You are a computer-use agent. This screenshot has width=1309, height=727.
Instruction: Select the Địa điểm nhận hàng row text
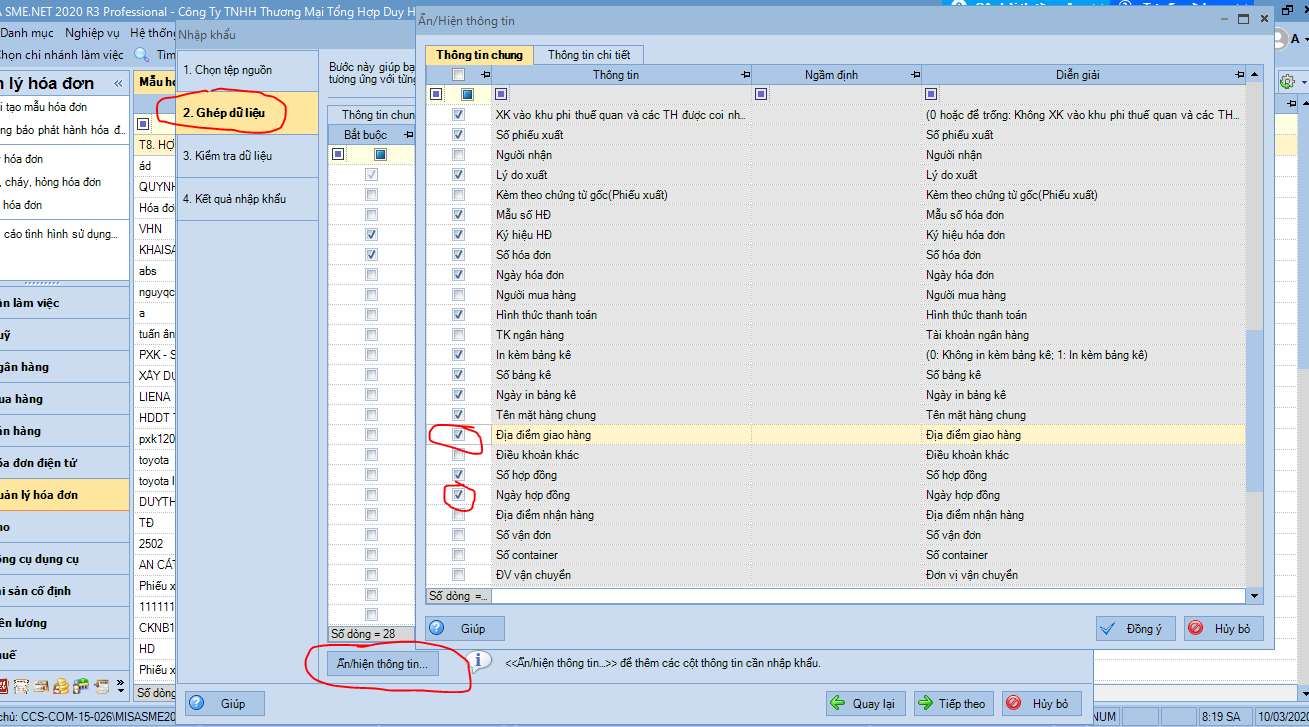(x=545, y=515)
